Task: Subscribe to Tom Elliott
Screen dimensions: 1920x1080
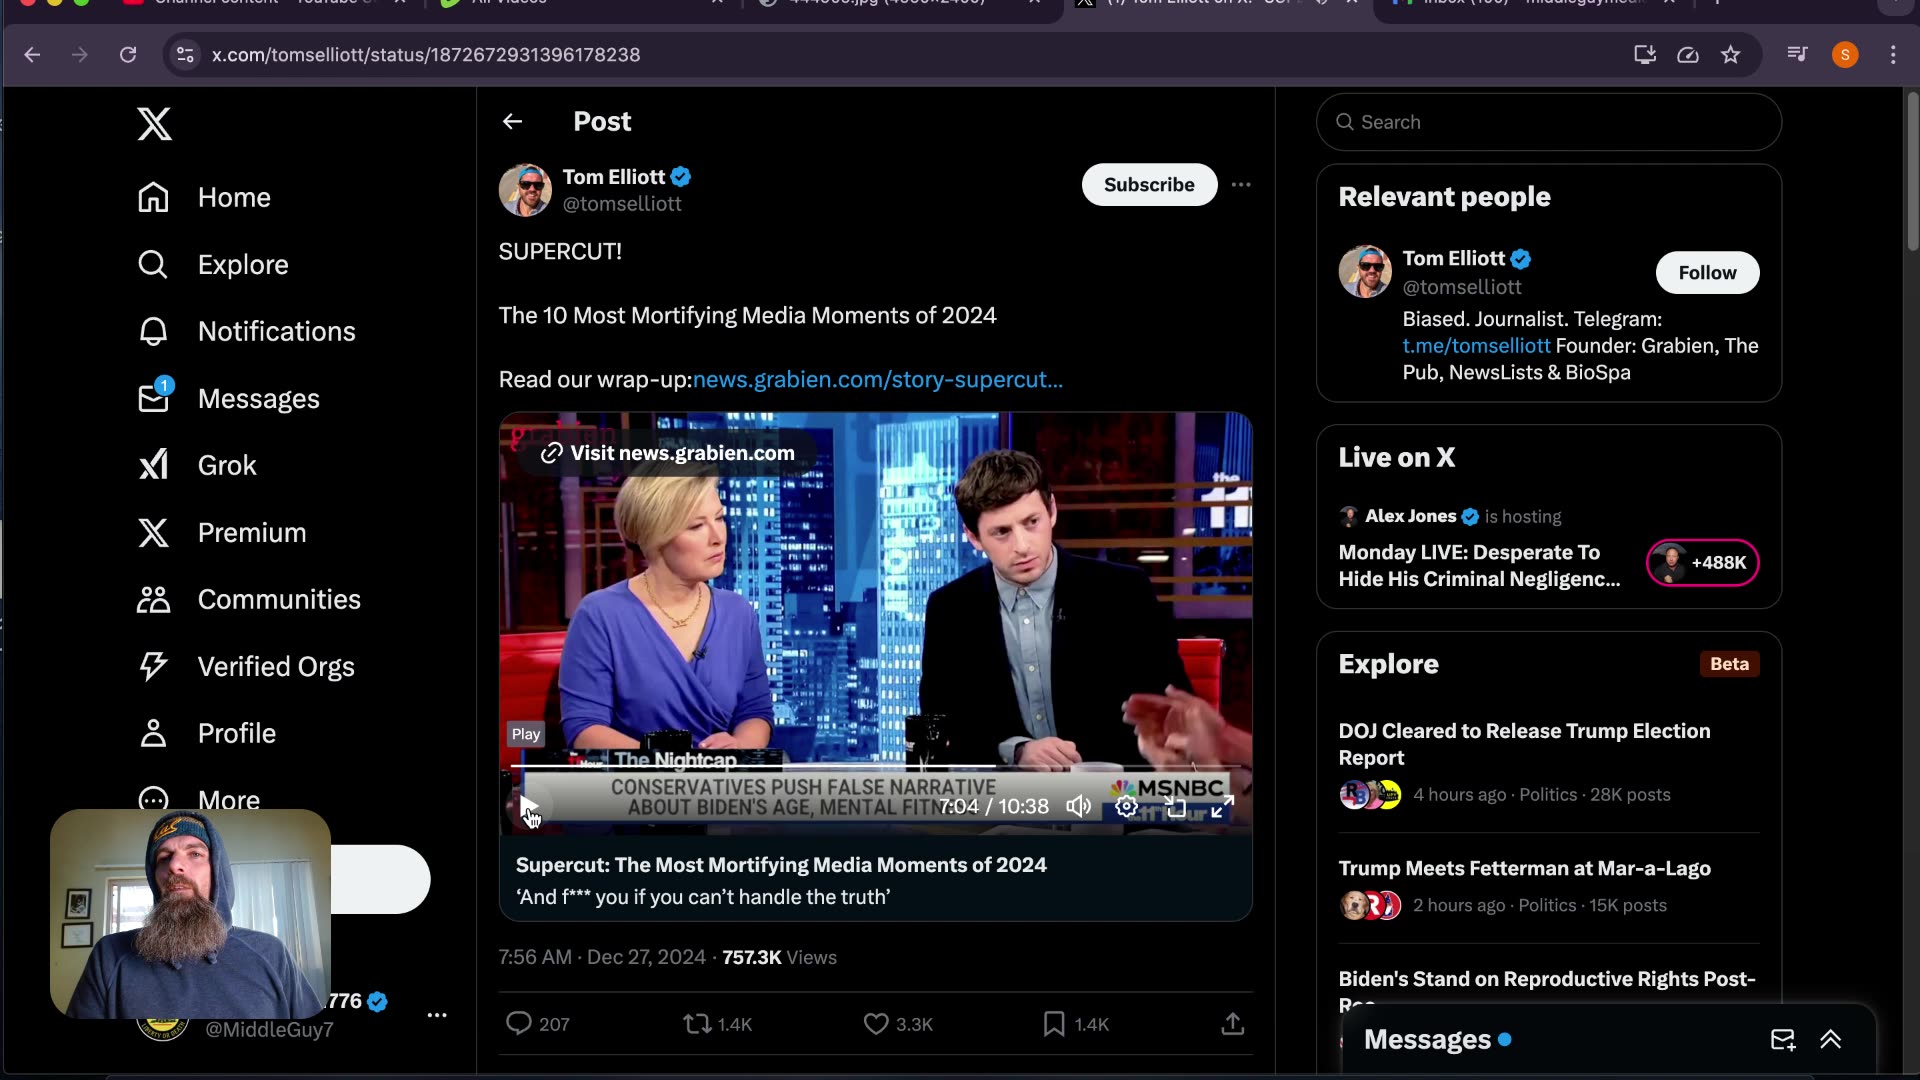Action: [1149, 185]
